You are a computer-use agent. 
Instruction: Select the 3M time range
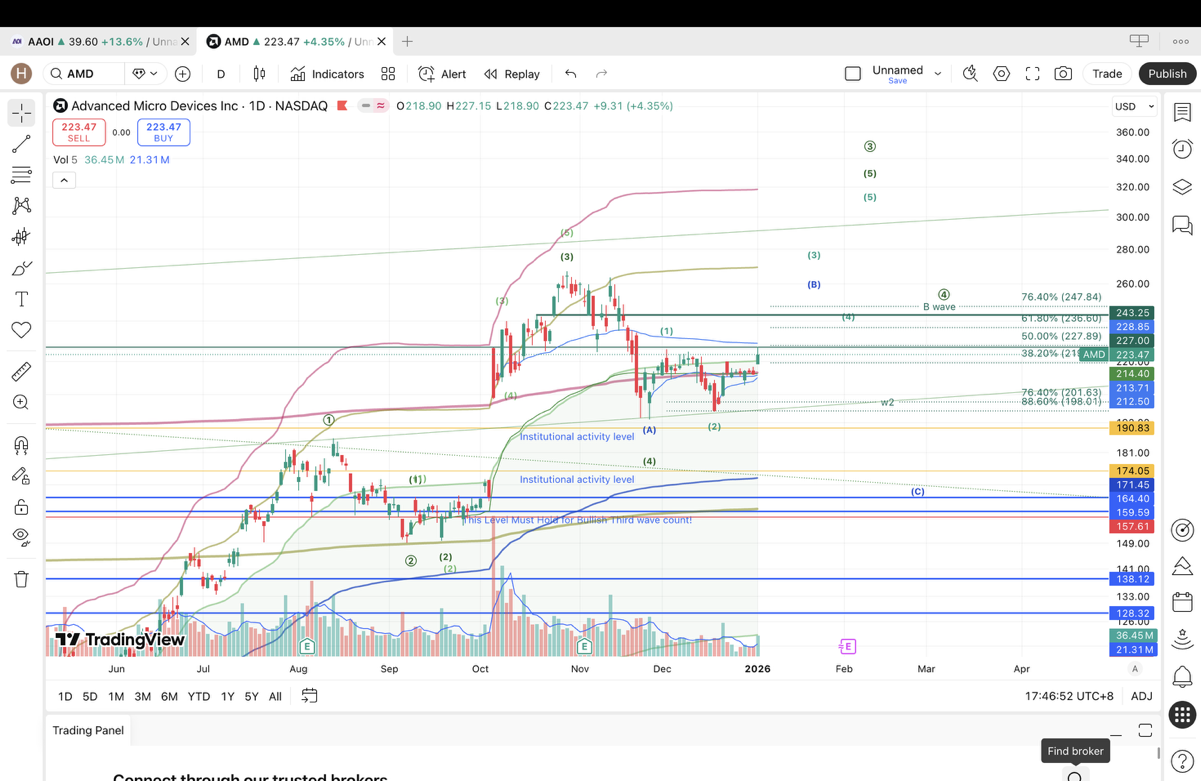pos(142,696)
